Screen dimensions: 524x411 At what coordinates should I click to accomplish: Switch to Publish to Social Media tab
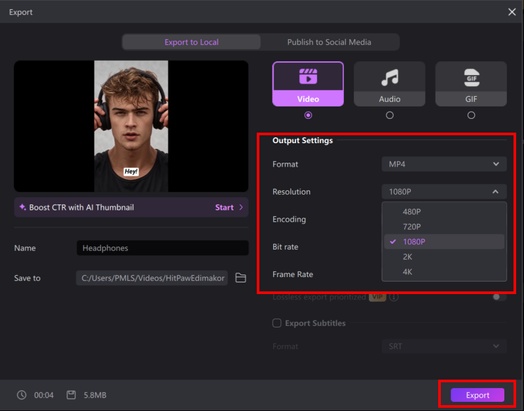click(329, 42)
